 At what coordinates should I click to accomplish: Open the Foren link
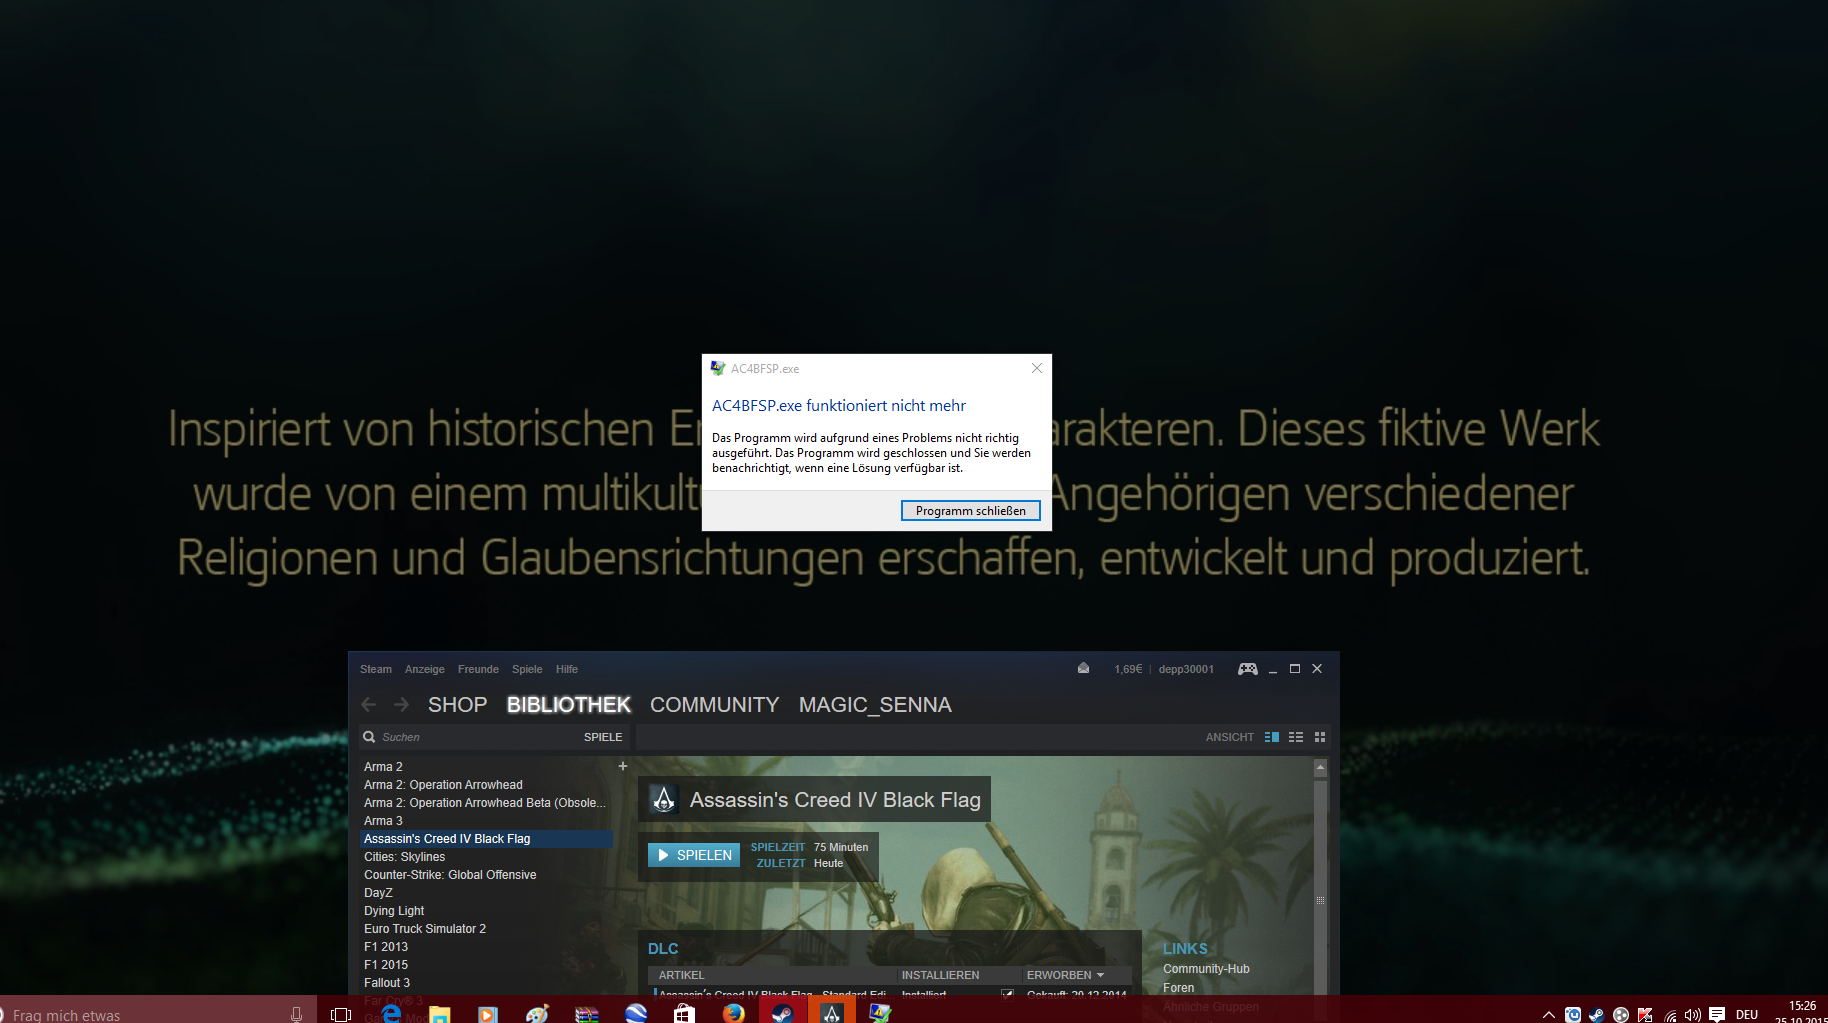[1178, 988]
